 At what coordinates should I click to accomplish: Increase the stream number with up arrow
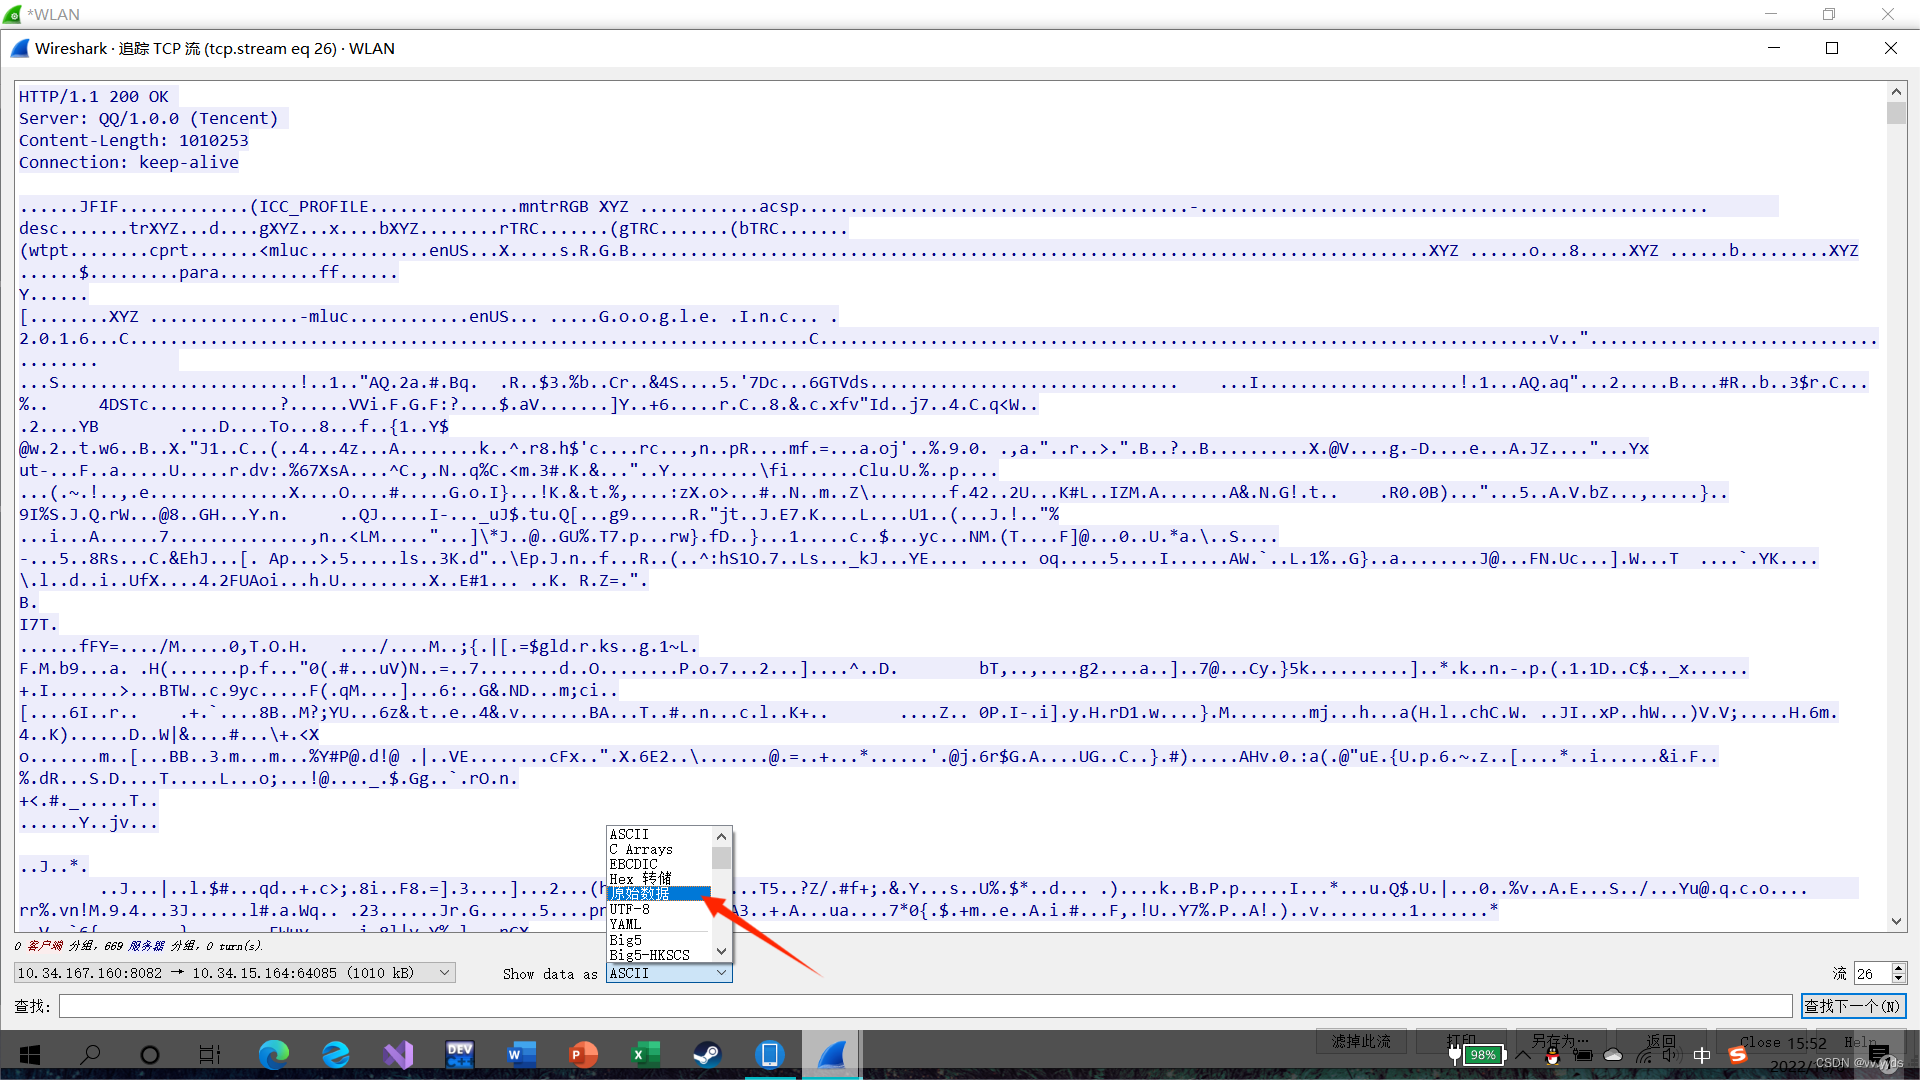(x=1899, y=968)
